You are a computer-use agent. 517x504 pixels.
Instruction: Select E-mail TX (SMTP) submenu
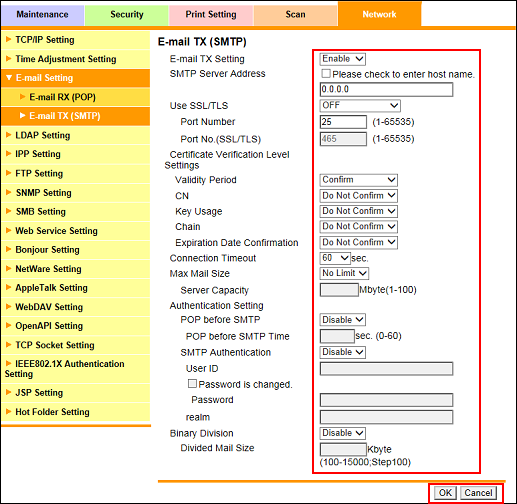click(x=76, y=116)
